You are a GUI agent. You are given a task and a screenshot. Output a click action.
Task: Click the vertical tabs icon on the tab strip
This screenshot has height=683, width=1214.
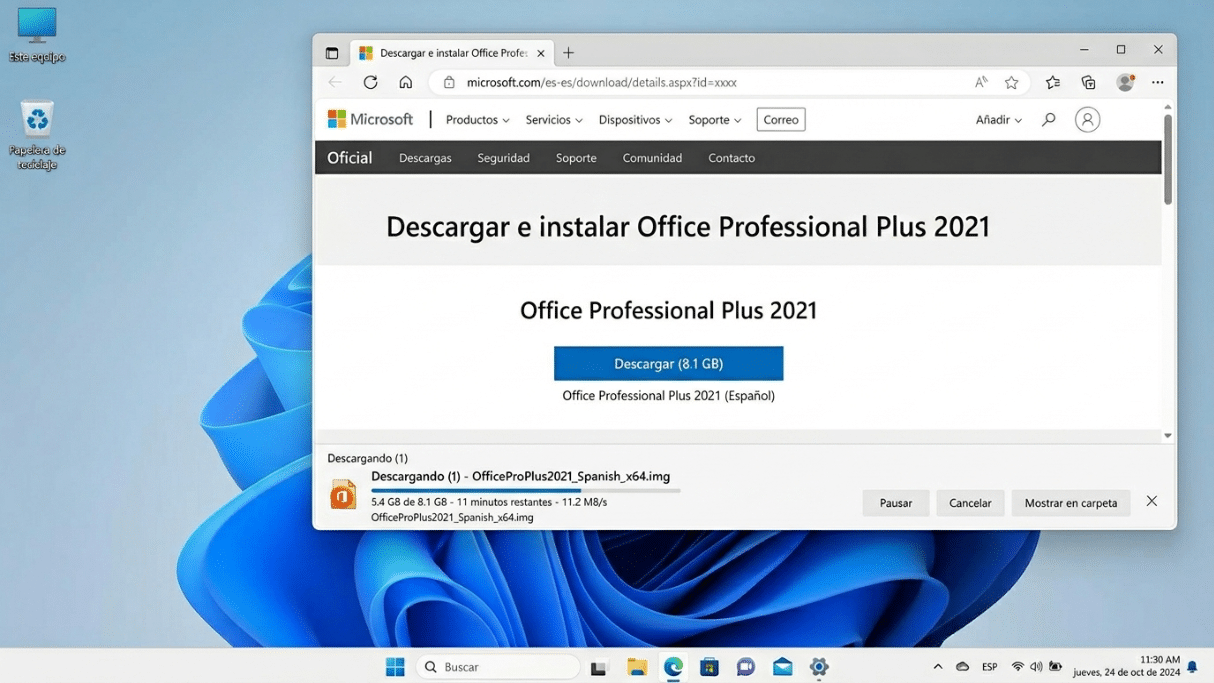click(330, 52)
